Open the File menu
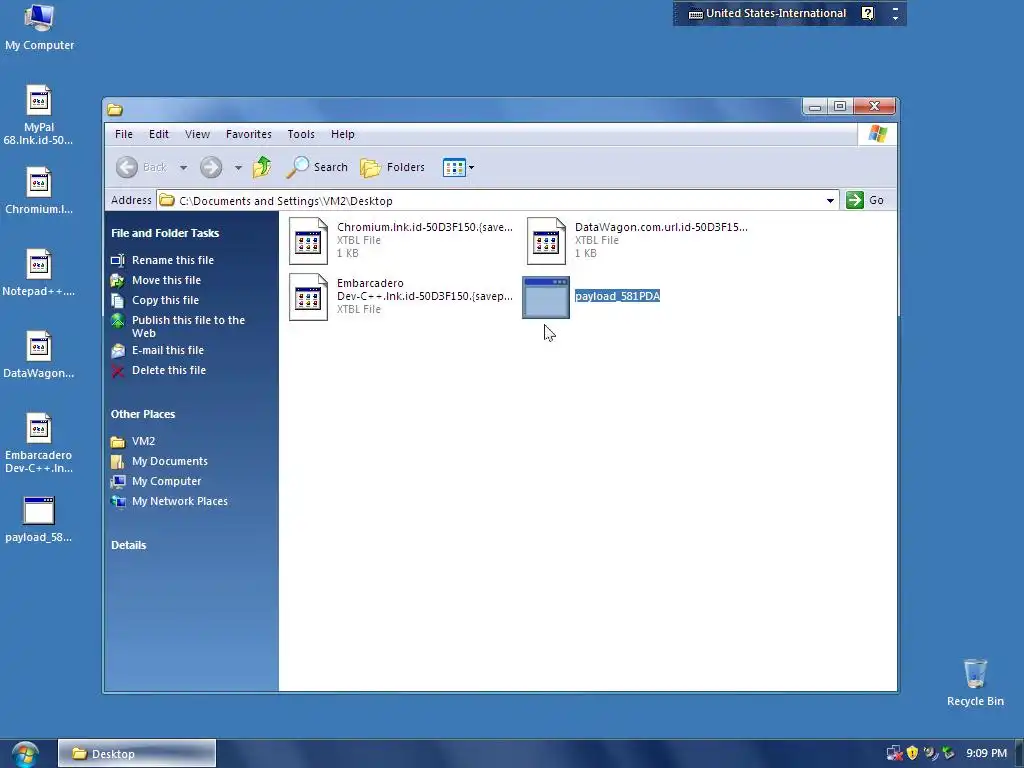1024x768 pixels. [x=123, y=134]
